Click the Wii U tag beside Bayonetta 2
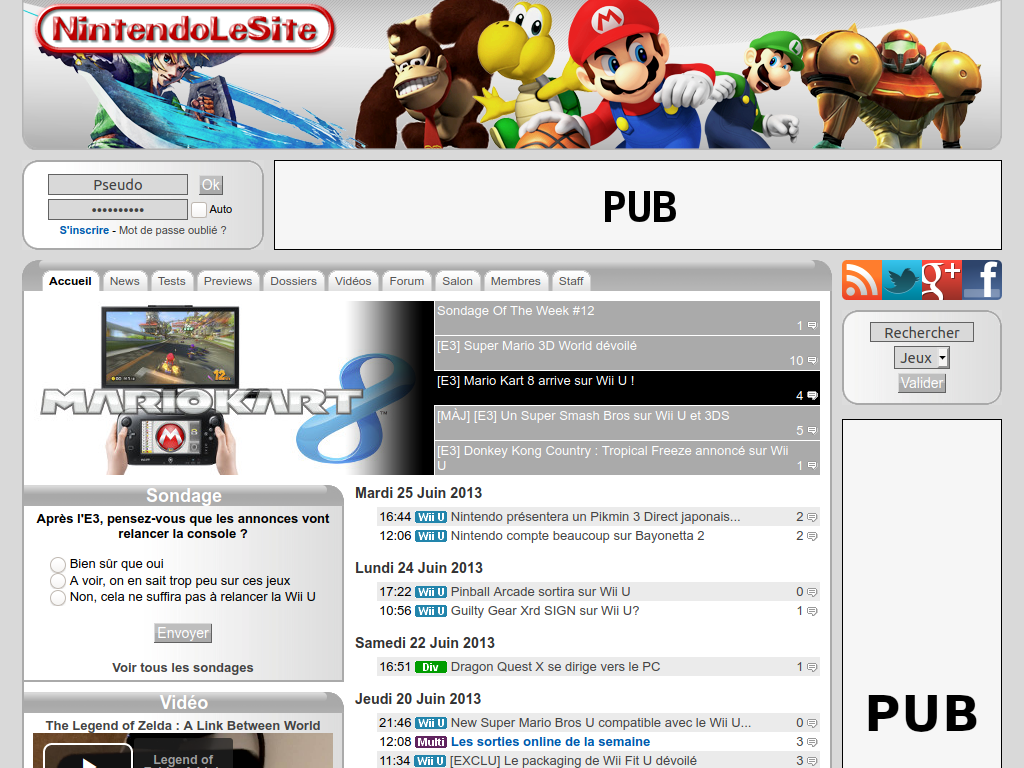Viewport: 1024px width, 768px height. tap(431, 536)
